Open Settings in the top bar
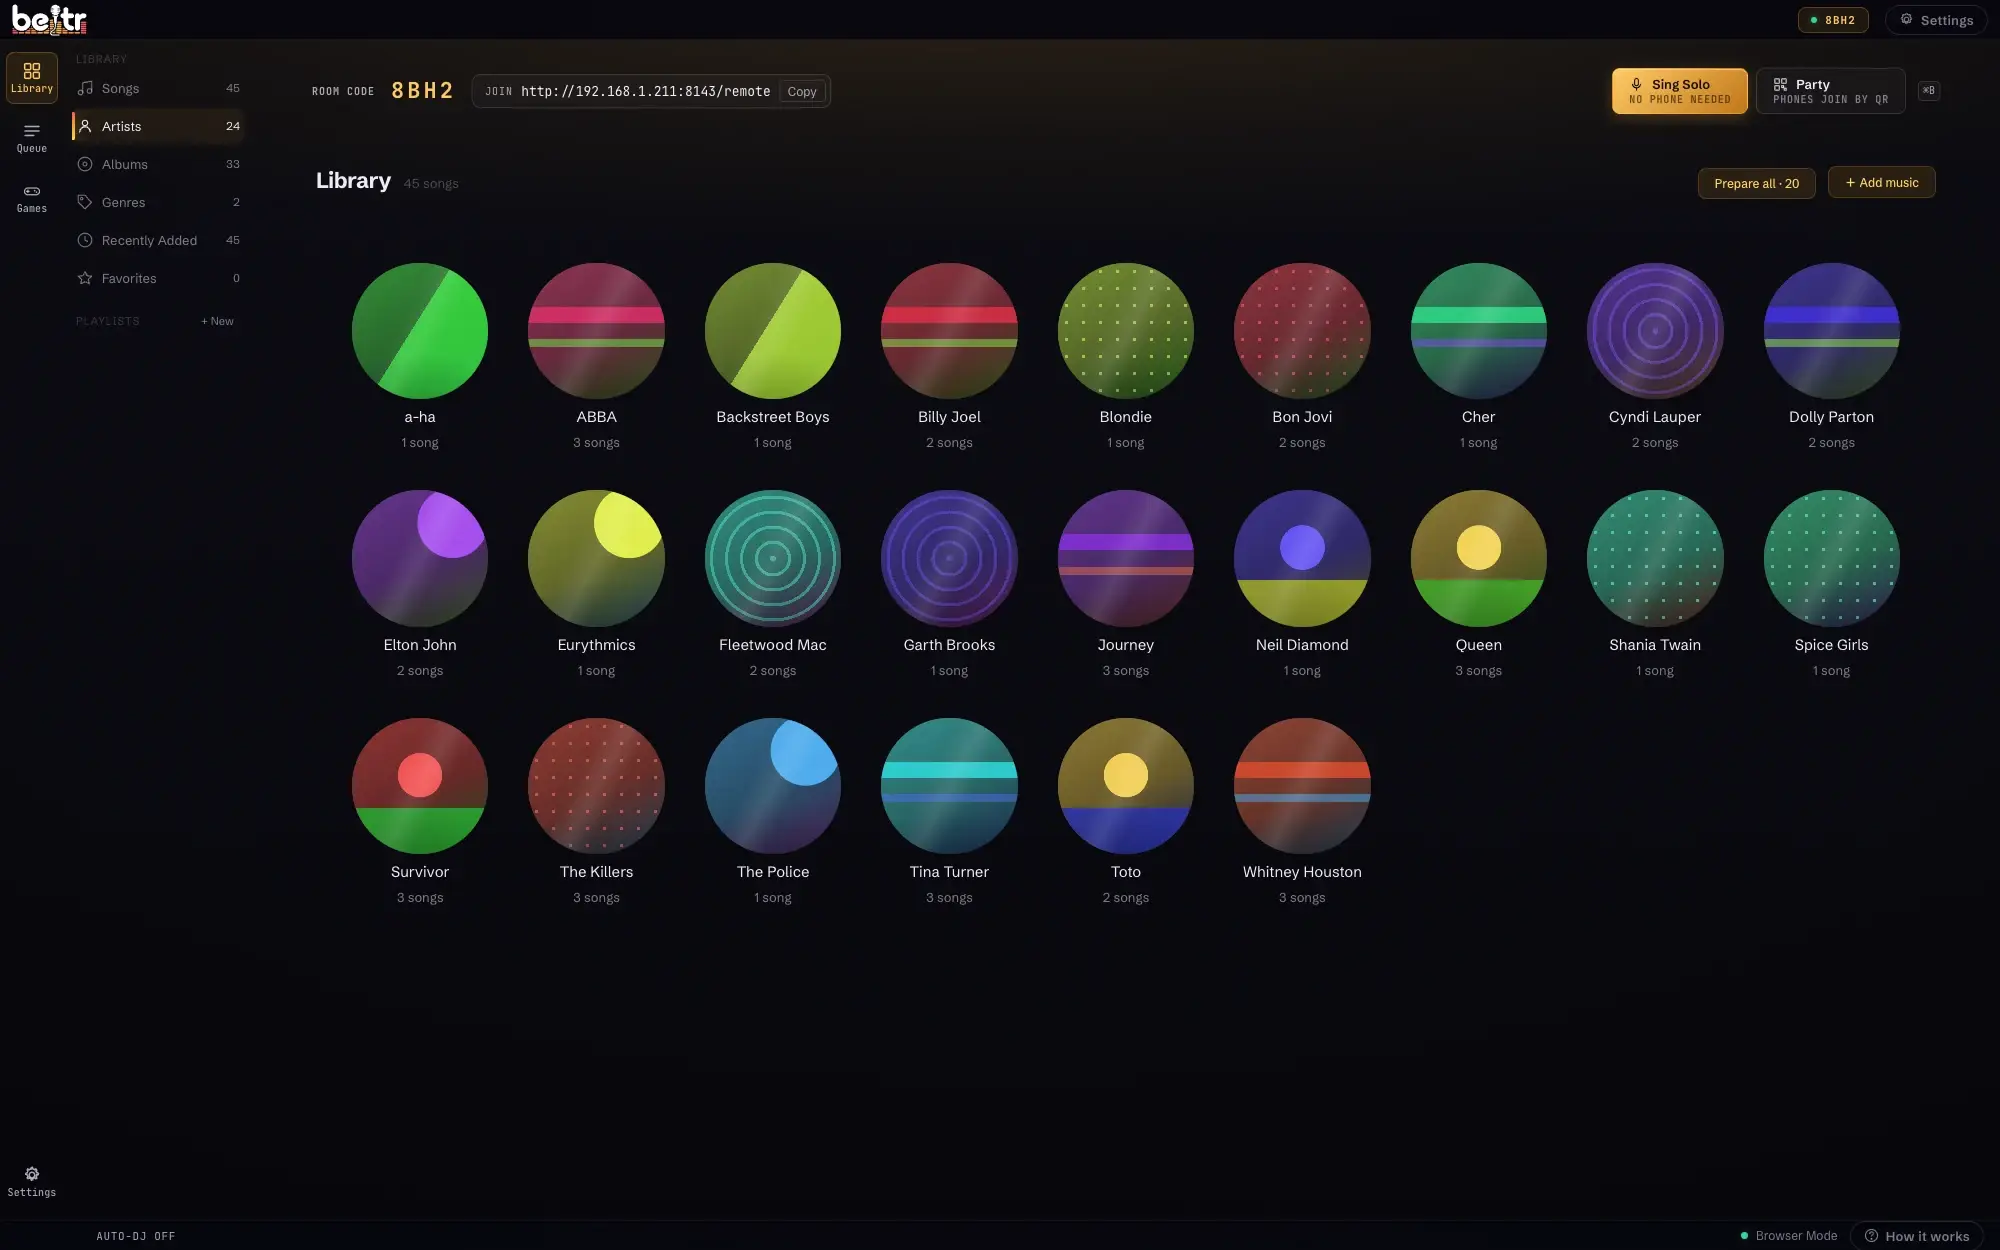The image size is (2000, 1250). 1936,20
